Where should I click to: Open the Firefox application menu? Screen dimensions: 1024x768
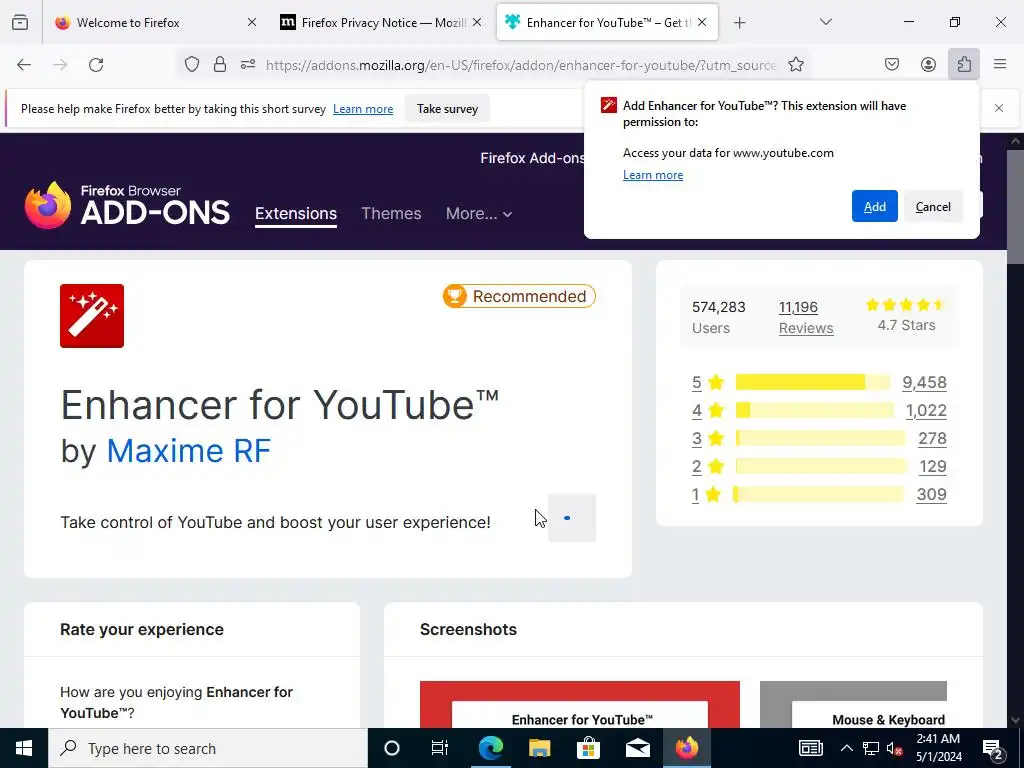(x=1000, y=64)
